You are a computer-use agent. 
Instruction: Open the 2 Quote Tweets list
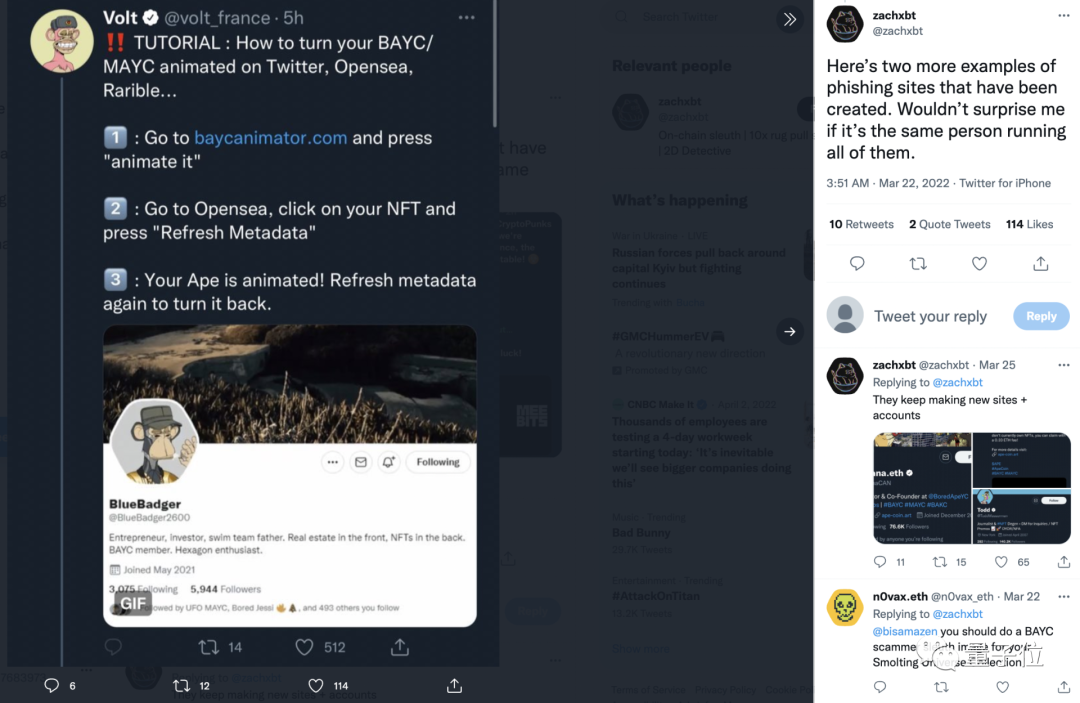[949, 224]
